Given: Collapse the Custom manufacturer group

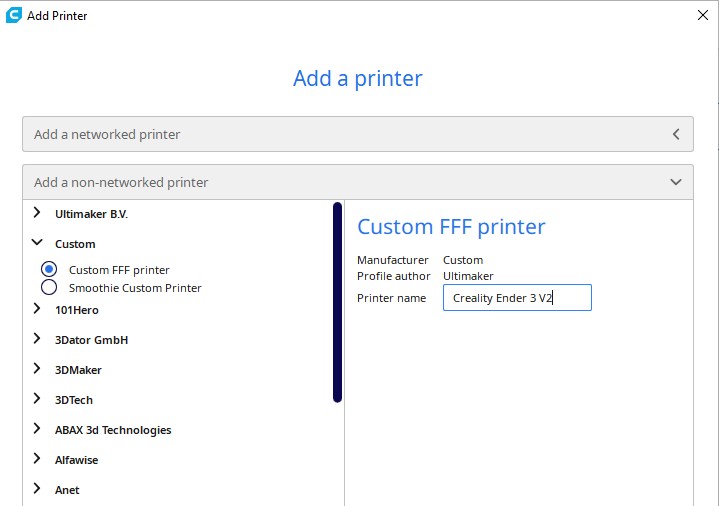Looking at the screenshot, I should [x=37, y=242].
